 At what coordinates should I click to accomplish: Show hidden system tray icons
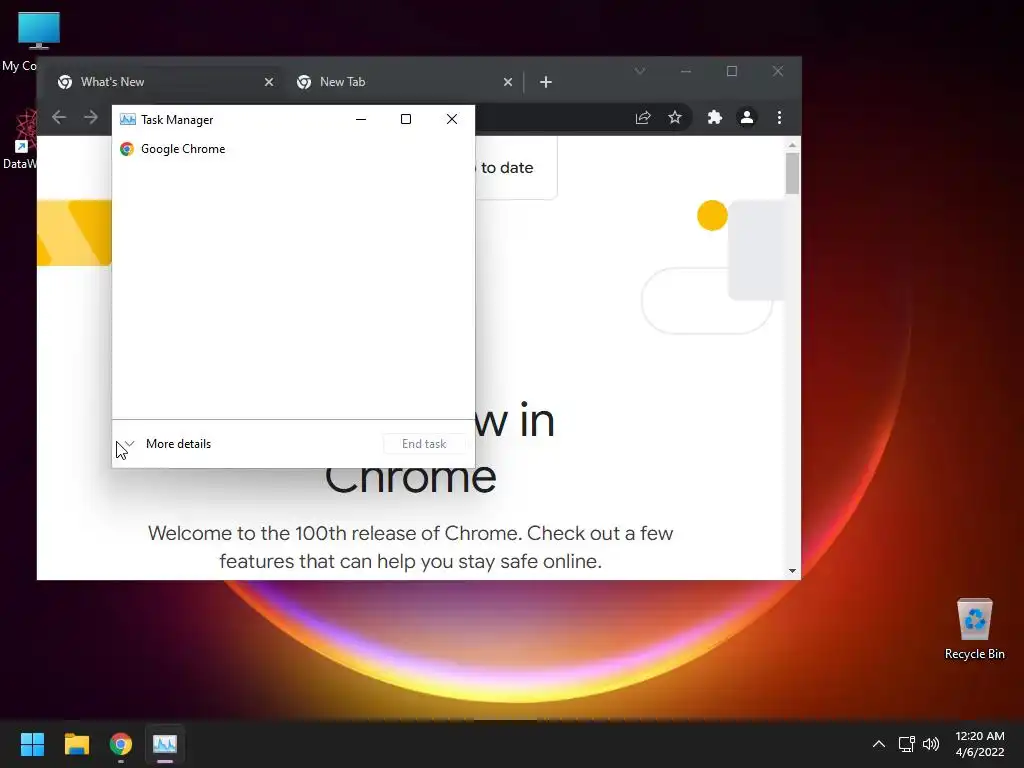(x=879, y=744)
